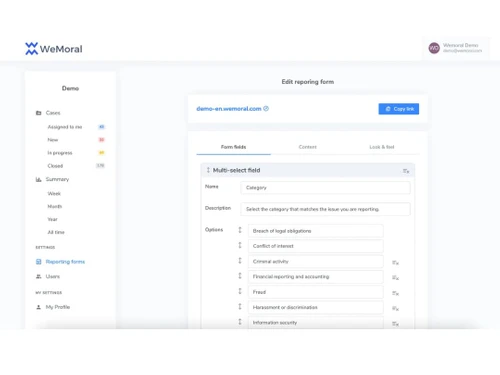Show Week summary

click(x=54, y=194)
